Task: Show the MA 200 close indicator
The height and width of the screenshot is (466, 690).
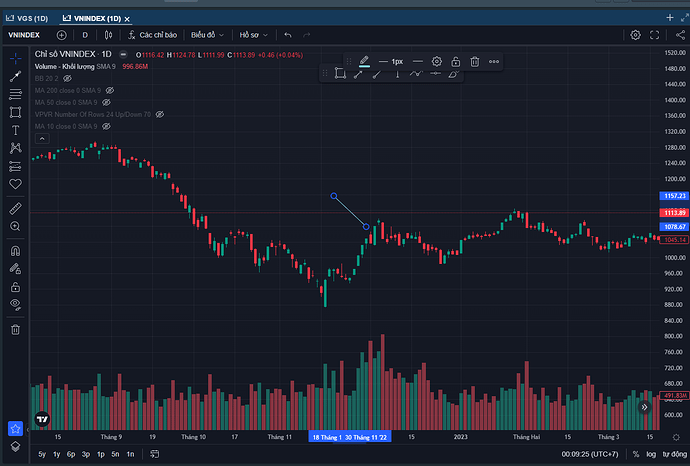Action: click(x=110, y=90)
